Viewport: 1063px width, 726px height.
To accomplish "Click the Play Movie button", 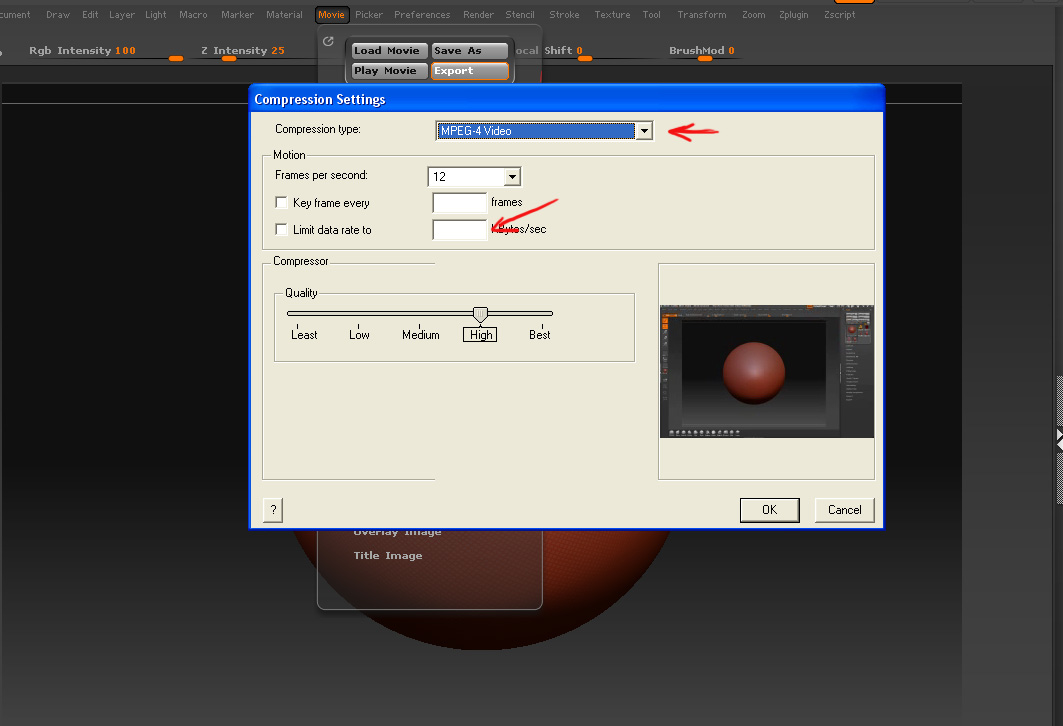I will coord(390,70).
